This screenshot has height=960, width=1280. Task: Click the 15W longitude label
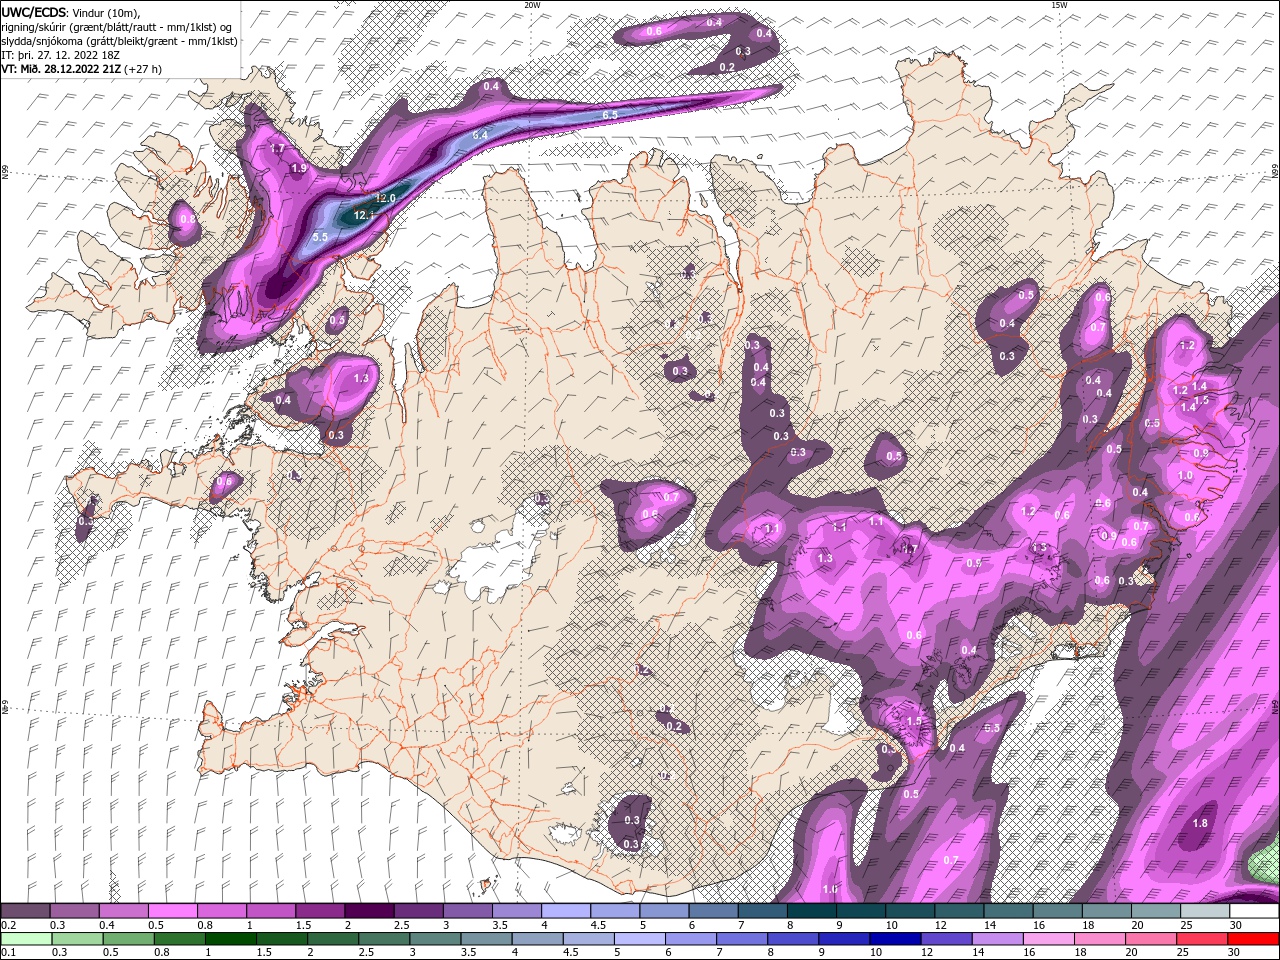coord(1059,5)
